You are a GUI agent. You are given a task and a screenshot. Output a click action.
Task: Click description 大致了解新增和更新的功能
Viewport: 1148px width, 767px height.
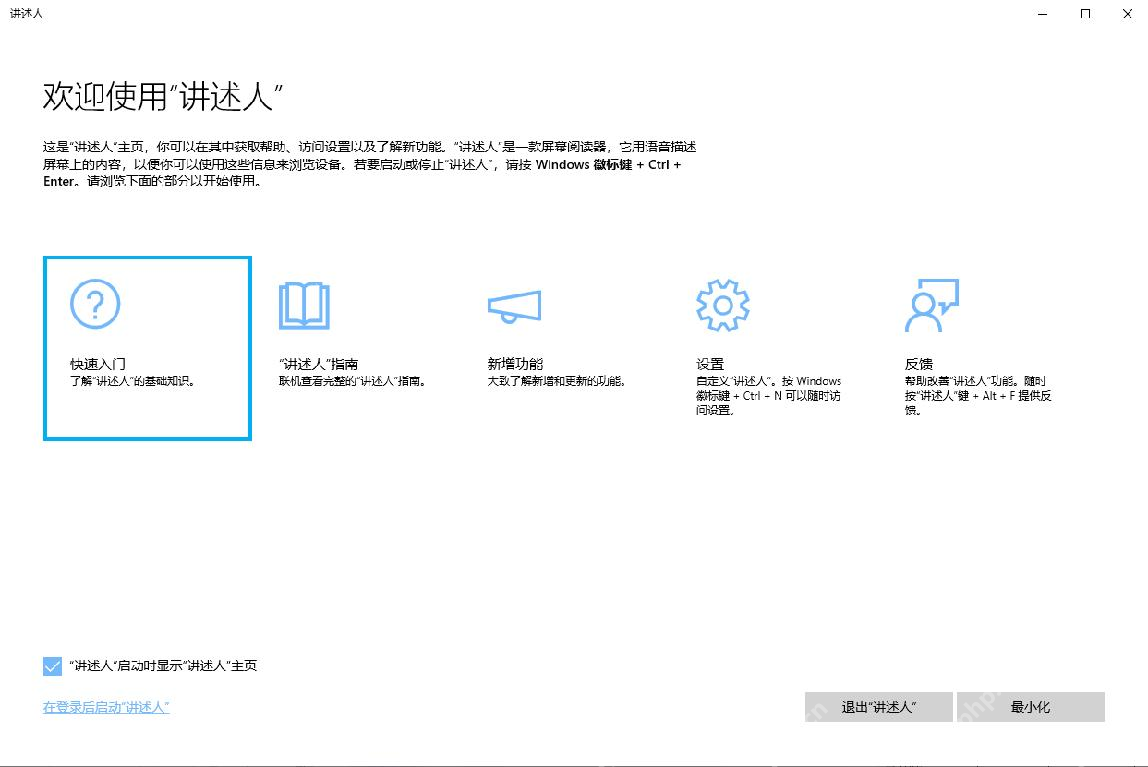pyautogui.click(x=556, y=381)
